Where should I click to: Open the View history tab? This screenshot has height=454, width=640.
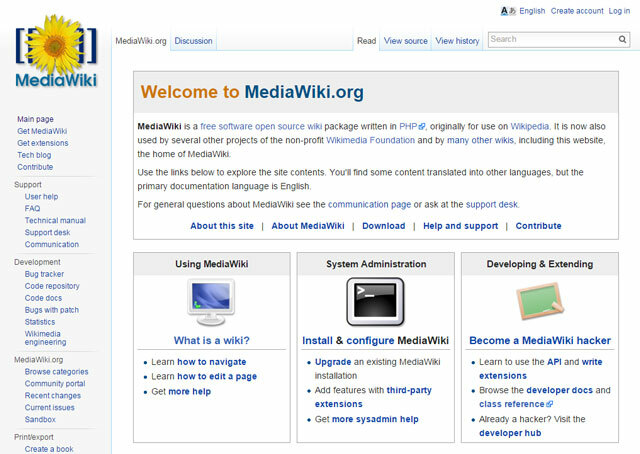457,41
